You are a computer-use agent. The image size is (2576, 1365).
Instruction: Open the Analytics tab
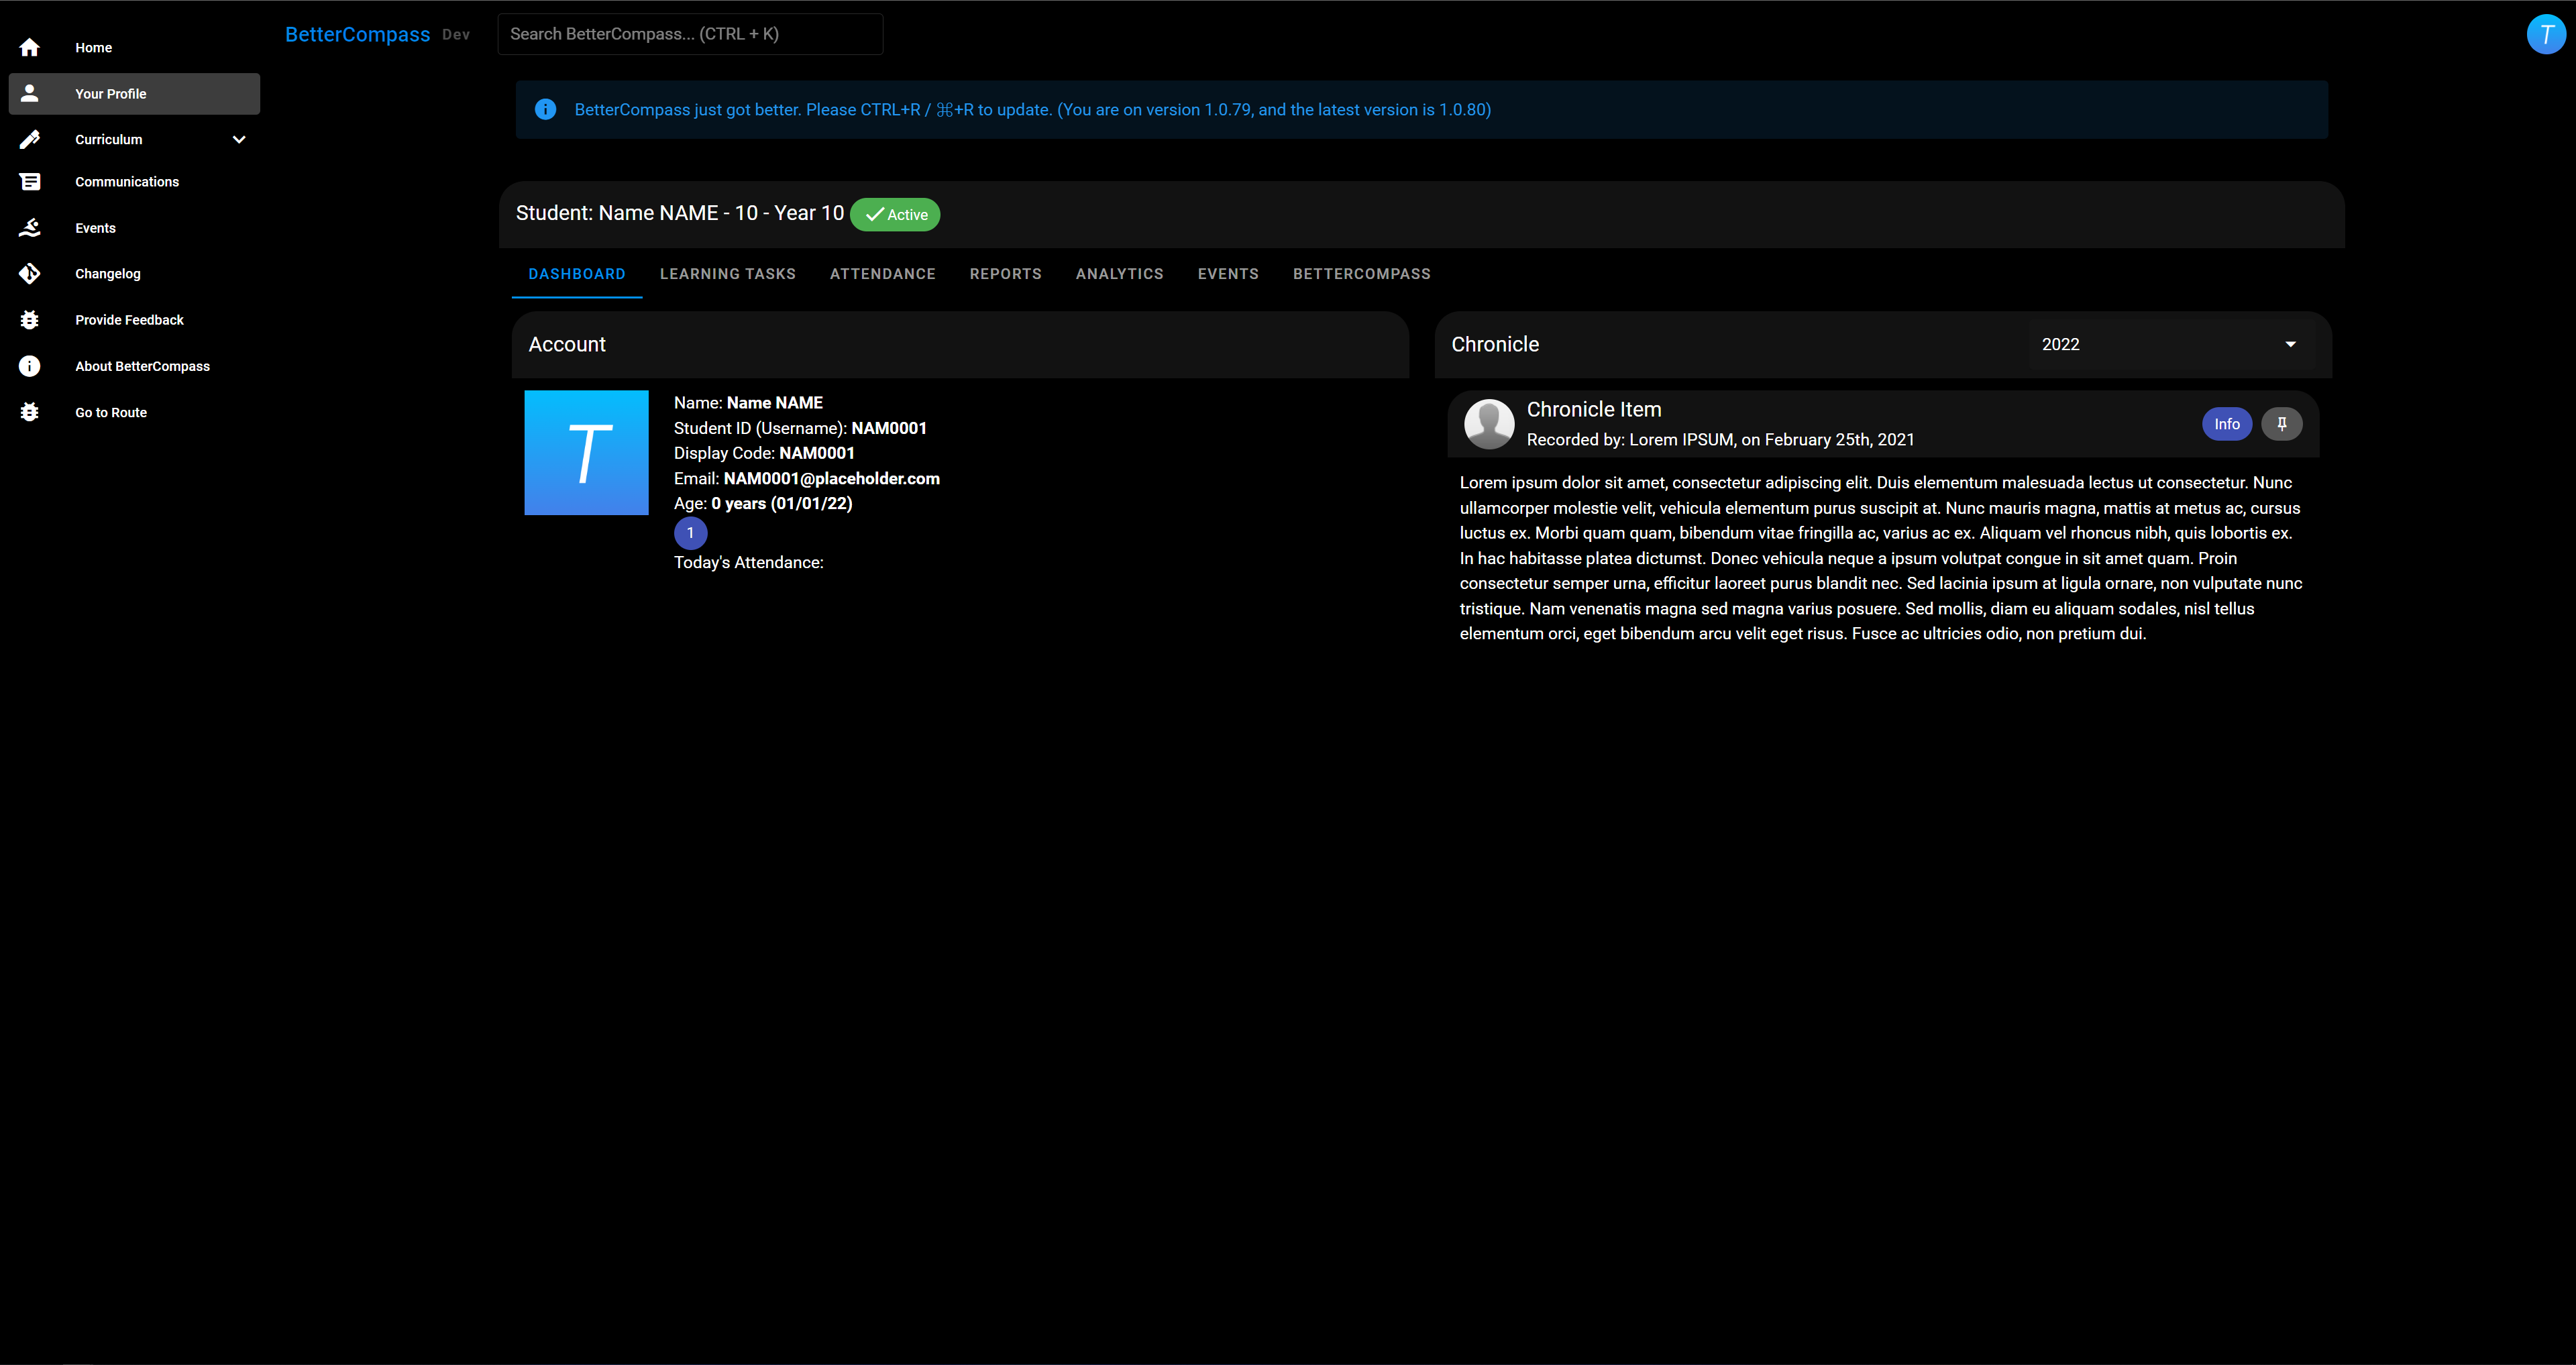coord(1119,274)
